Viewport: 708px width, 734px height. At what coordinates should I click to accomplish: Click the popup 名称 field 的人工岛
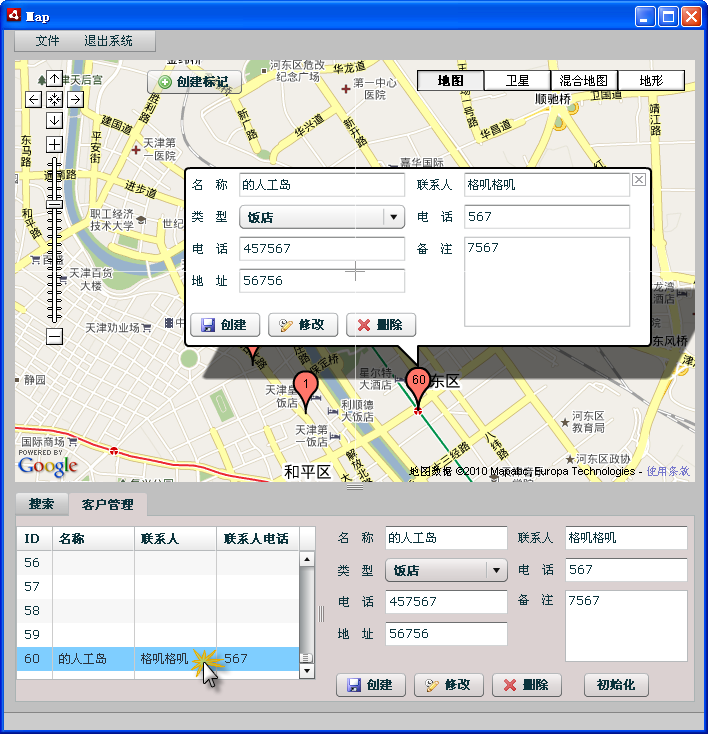point(322,184)
